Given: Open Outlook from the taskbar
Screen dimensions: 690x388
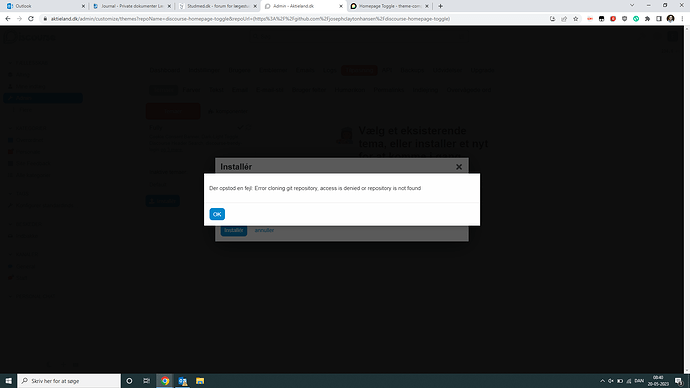Looking at the screenshot, I should tap(183, 381).
